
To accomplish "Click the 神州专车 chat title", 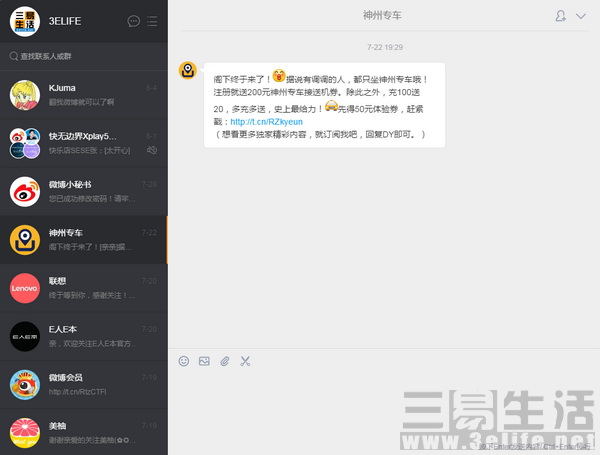I will pos(382,15).
